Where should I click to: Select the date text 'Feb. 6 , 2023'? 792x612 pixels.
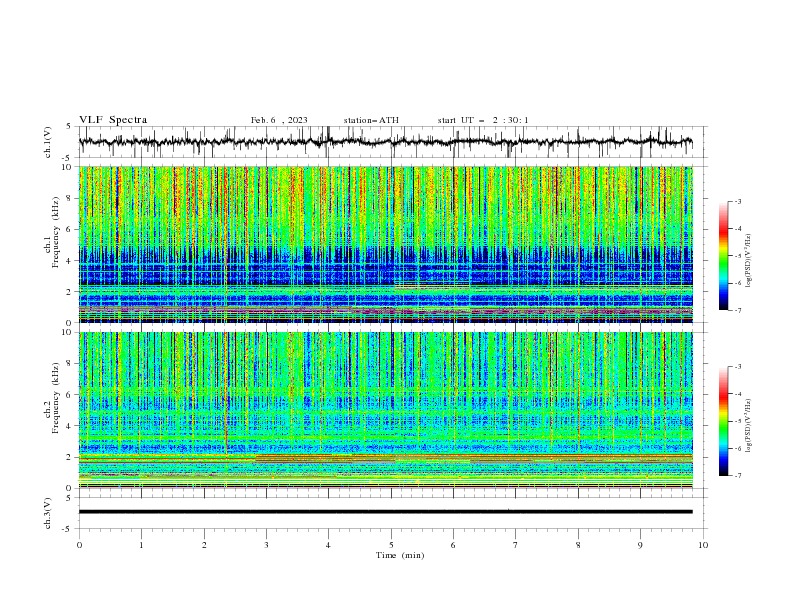tap(279, 120)
